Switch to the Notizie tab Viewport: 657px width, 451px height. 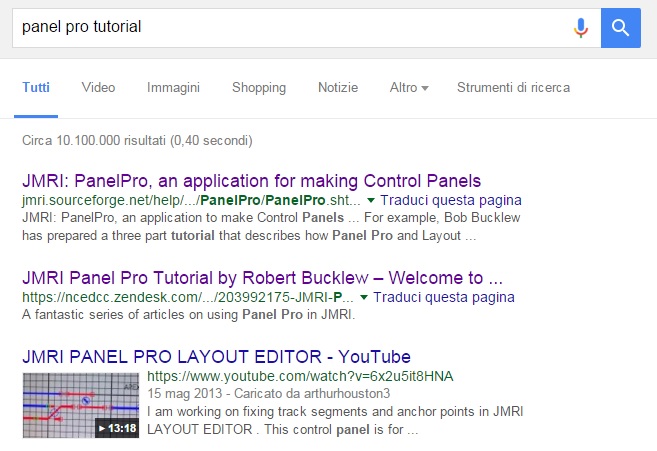pos(338,88)
